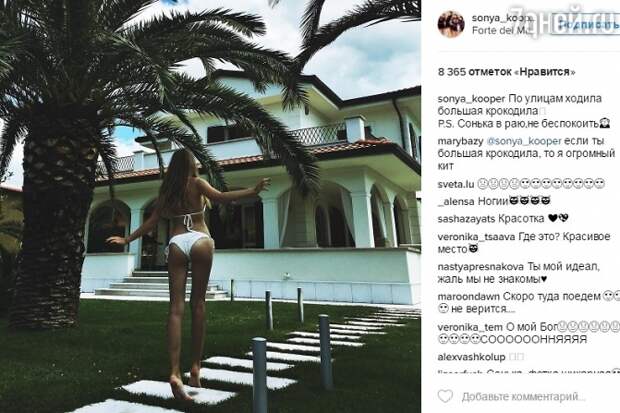Open the nastyapresnakova commenter profile
The width and height of the screenshot is (620, 413).
(x=481, y=267)
